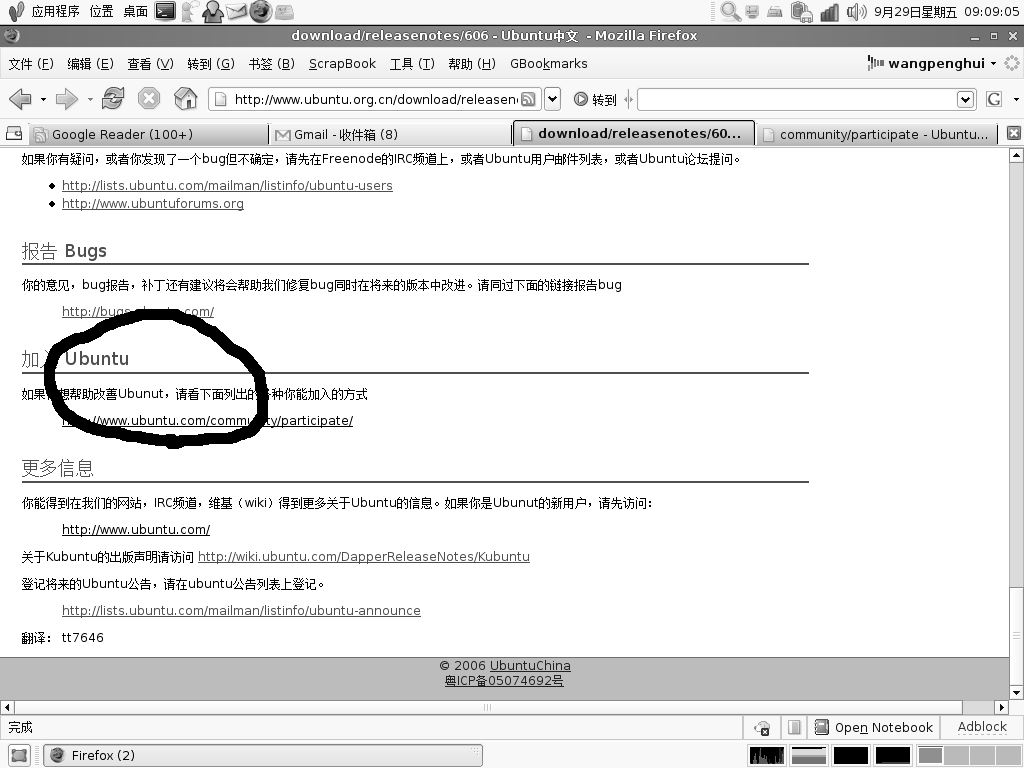Focus the address bar URL field
This screenshot has height=768, width=1024.
click(375, 99)
